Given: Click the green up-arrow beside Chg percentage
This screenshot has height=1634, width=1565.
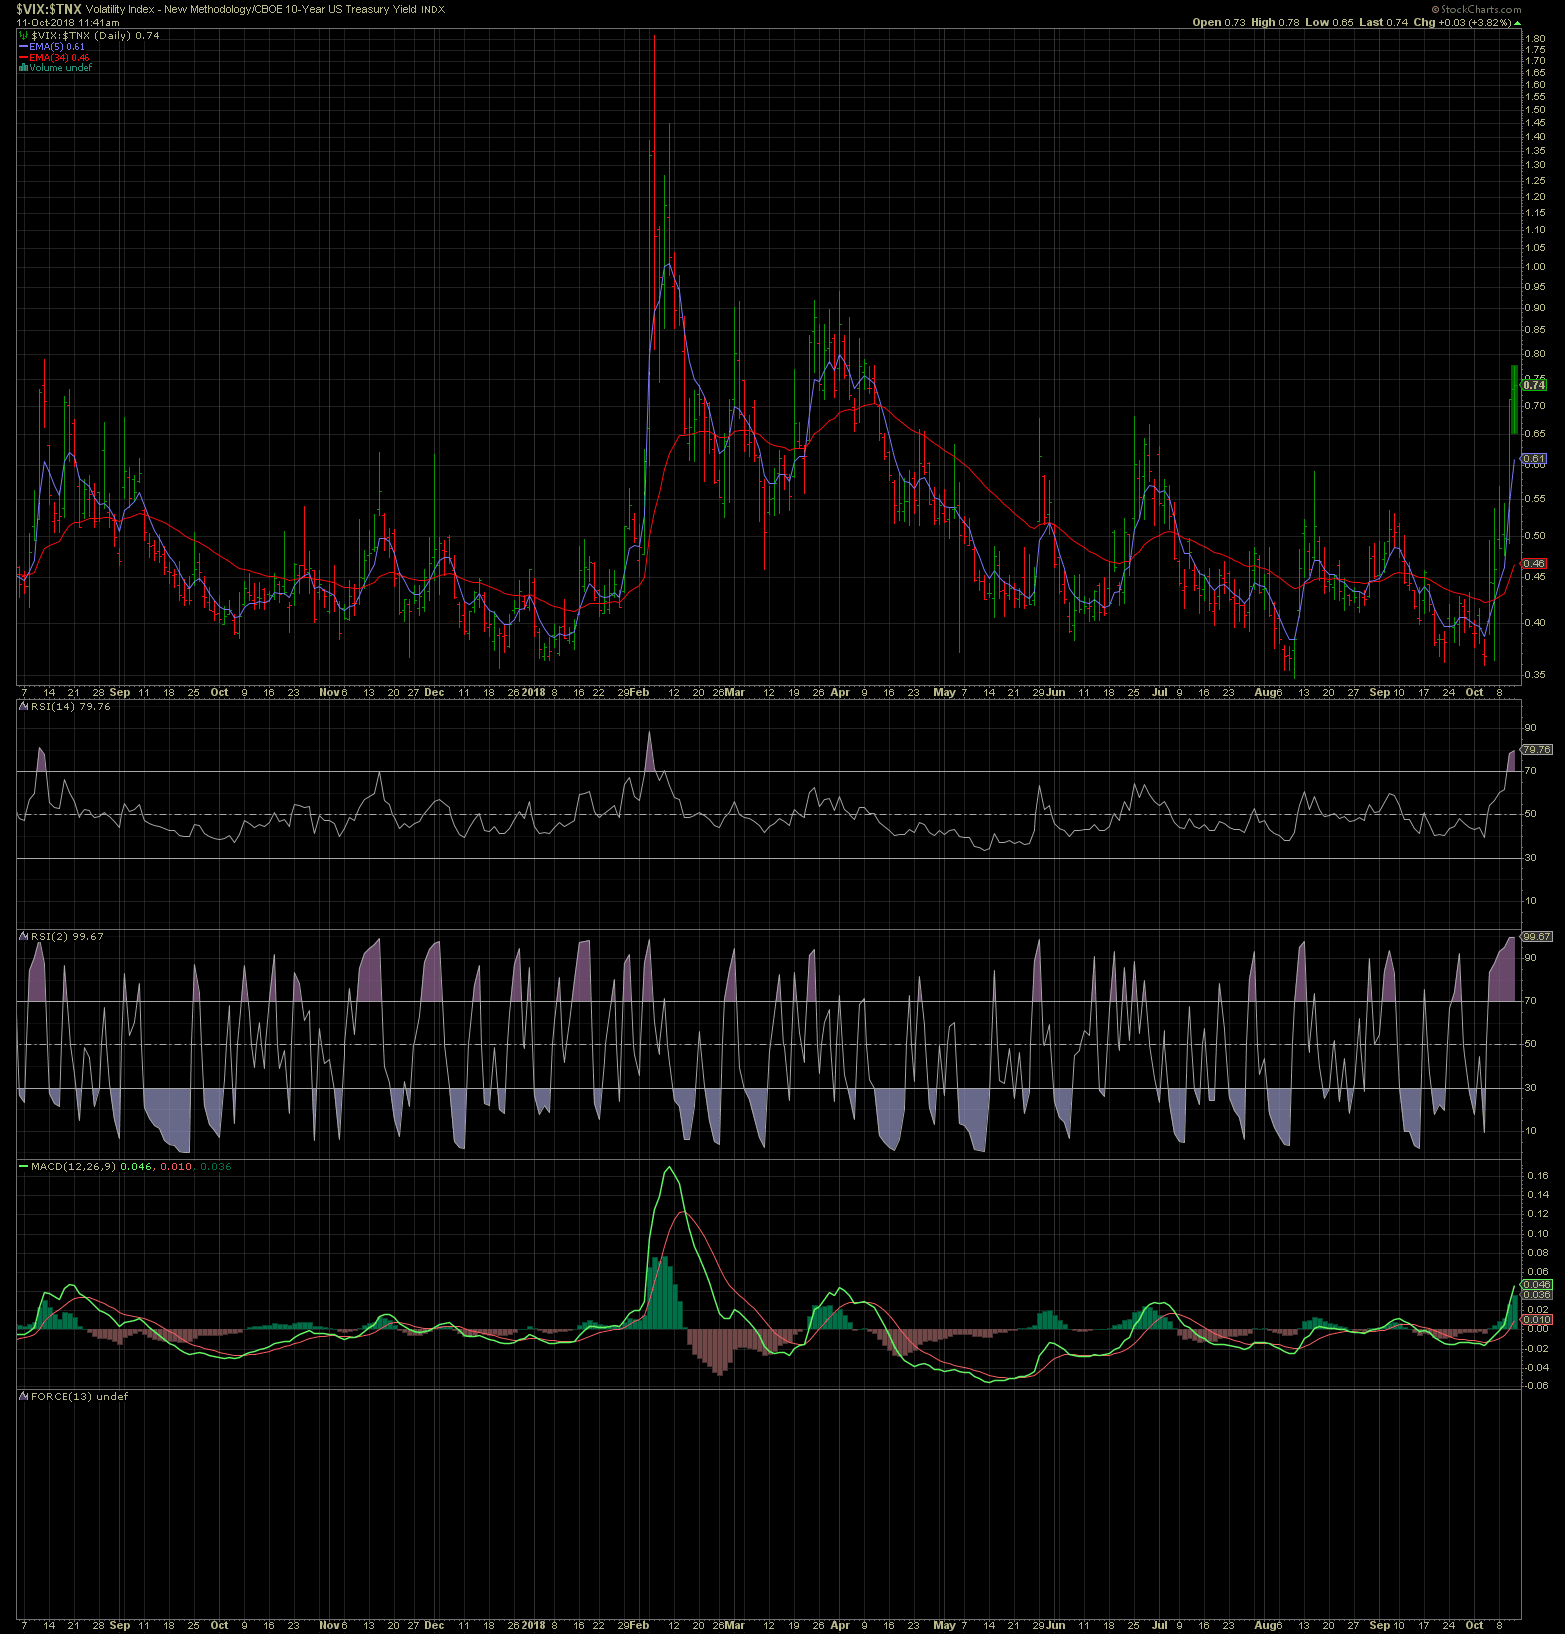Looking at the screenshot, I should click(x=1517, y=23).
